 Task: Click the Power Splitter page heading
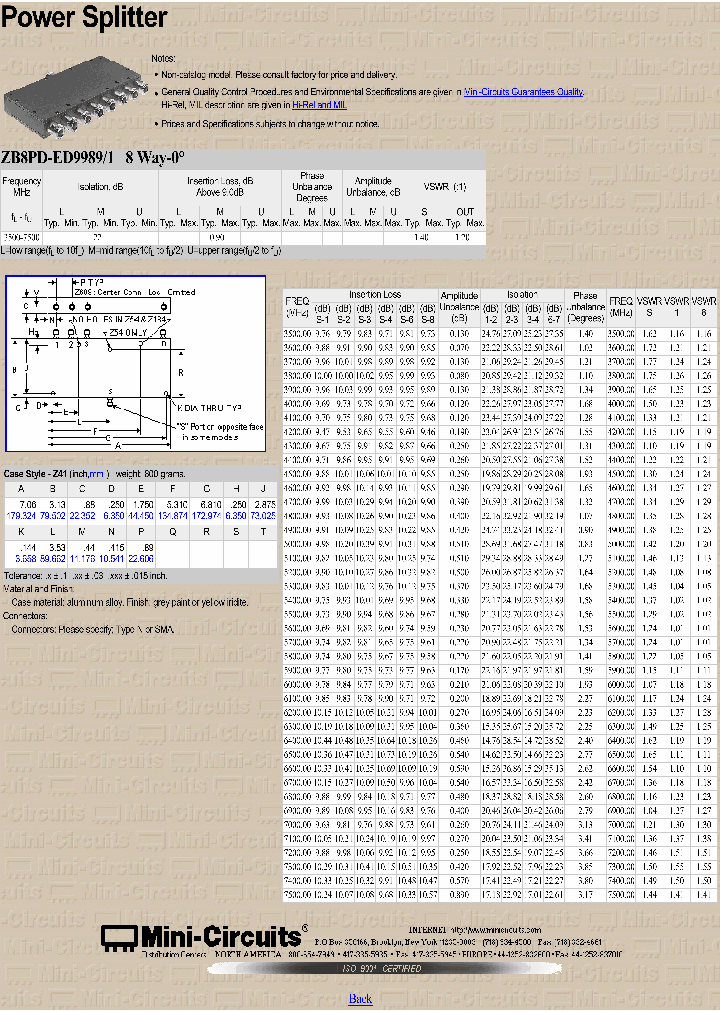pos(84,17)
